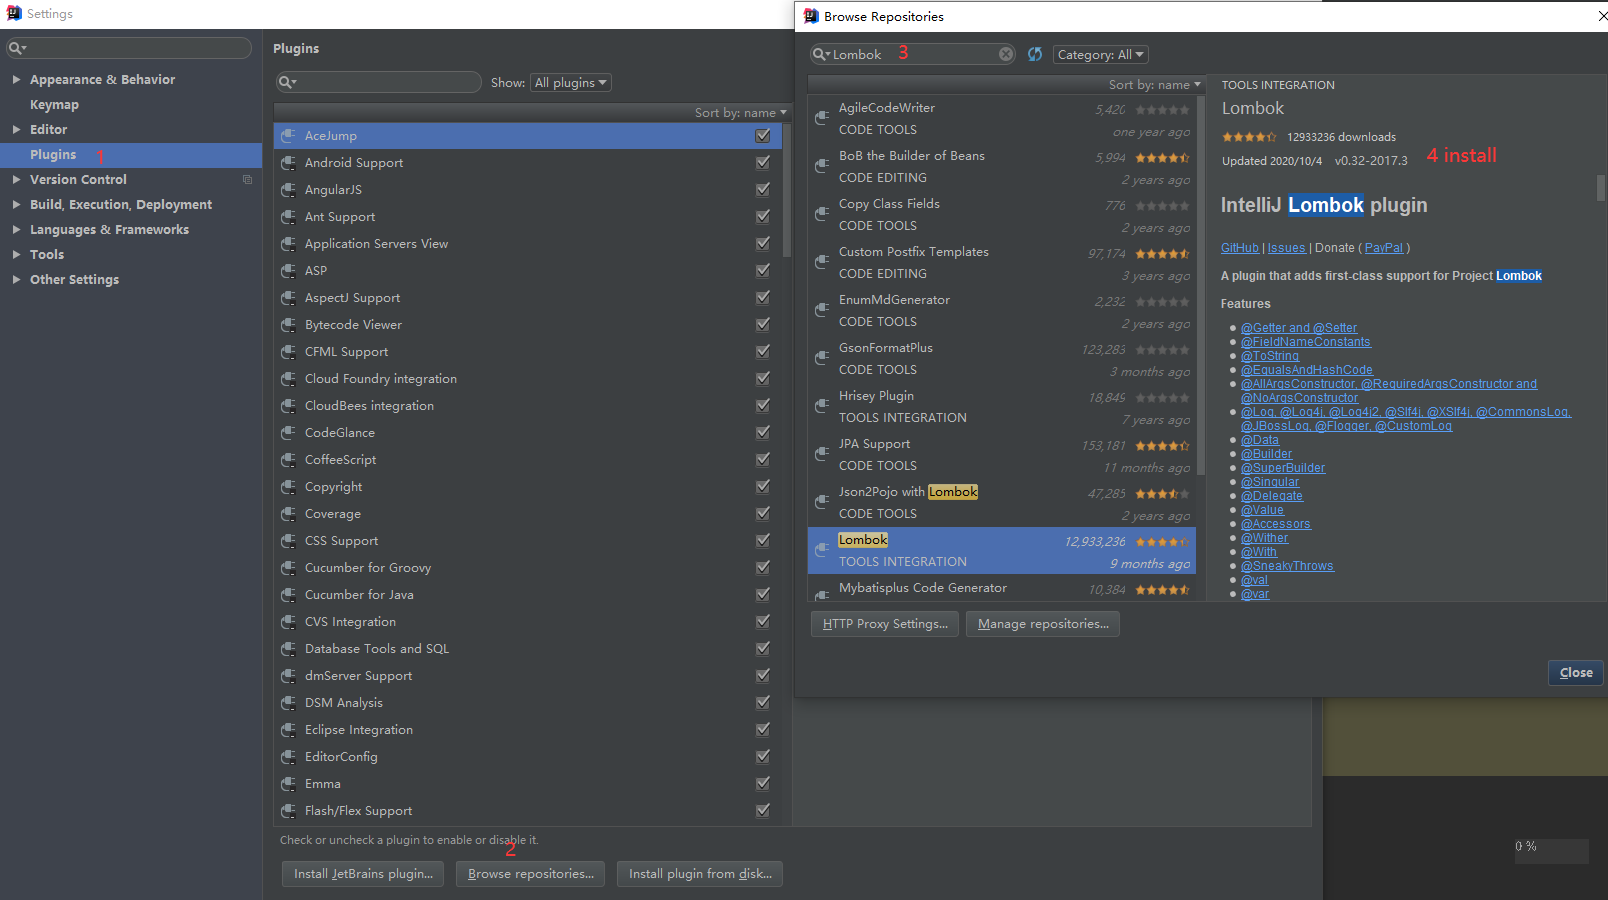Open Sort by: name in Browse Repositories

1155,85
